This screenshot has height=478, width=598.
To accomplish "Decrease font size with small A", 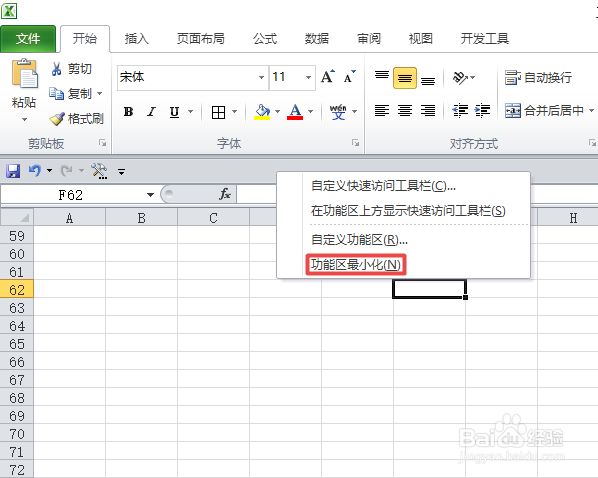I will tap(349, 77).
